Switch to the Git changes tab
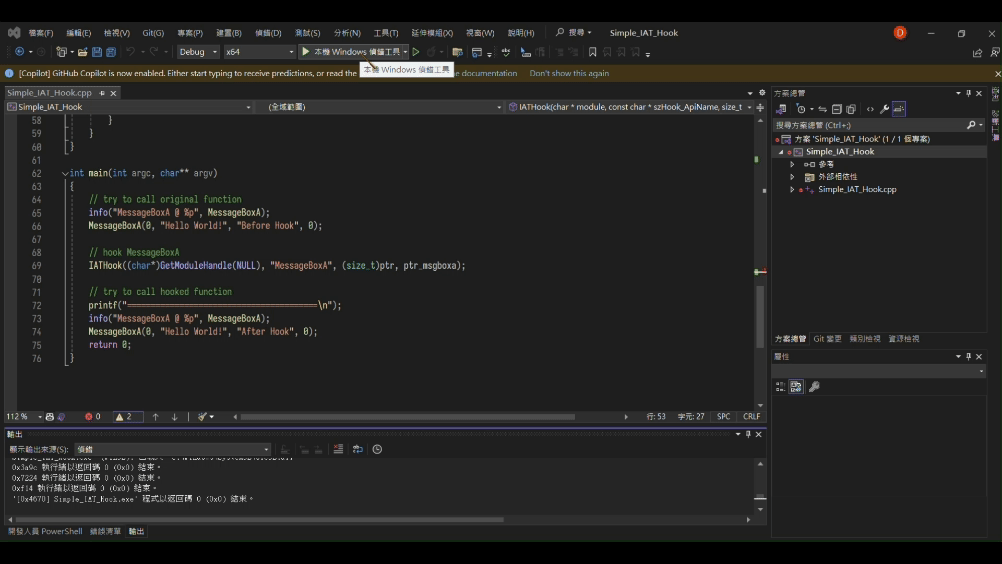Screen dimensions: 1002x564 (x=828, y=339)
